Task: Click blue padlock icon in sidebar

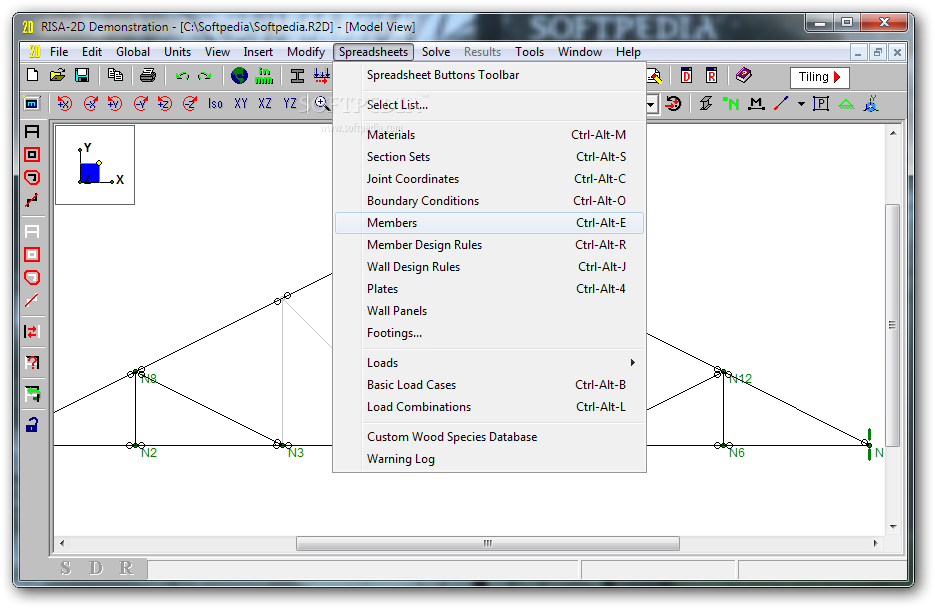Action: [32, 424]
